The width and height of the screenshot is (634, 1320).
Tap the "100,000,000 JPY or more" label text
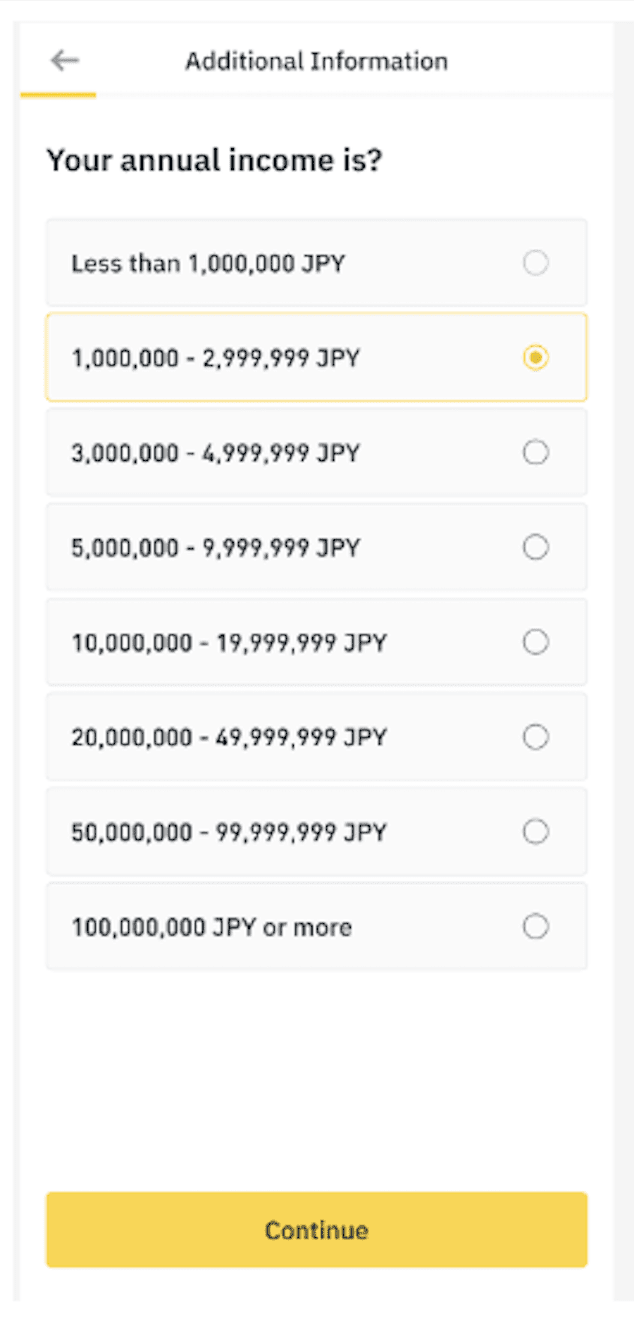pyautogui.click(x=211, y=927)
